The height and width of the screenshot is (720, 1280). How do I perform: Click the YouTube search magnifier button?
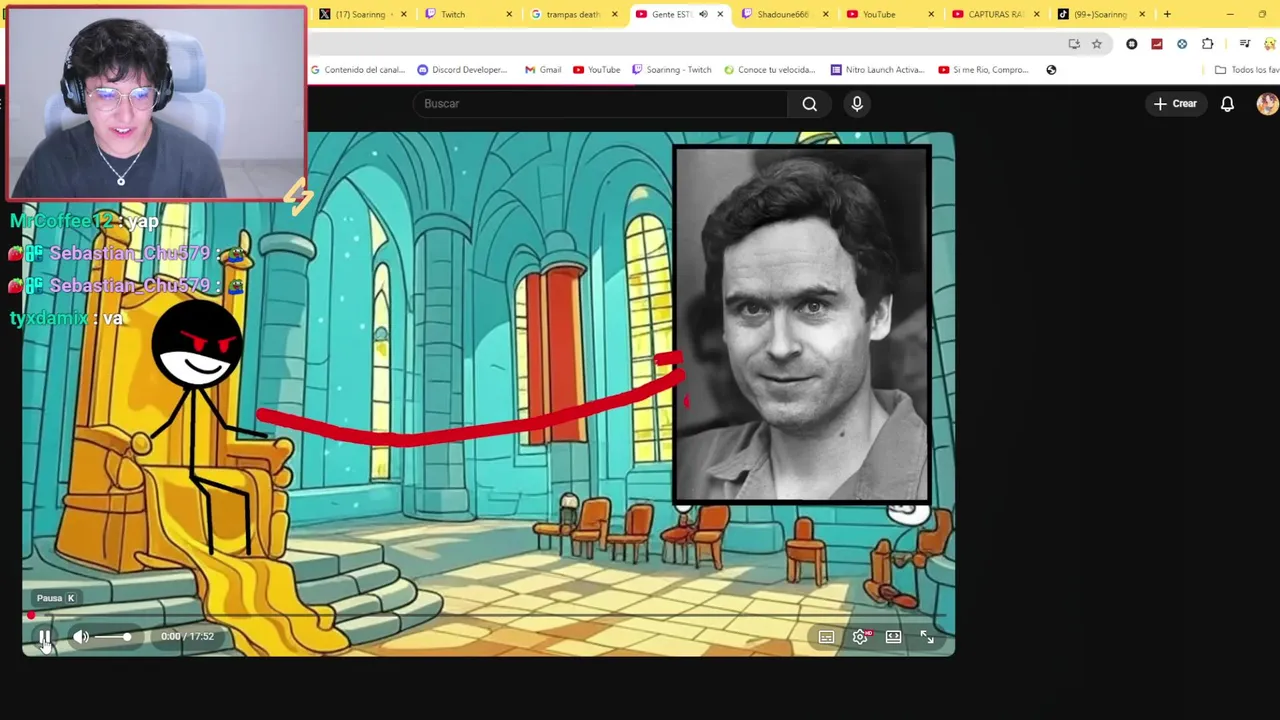click(810, 103)
